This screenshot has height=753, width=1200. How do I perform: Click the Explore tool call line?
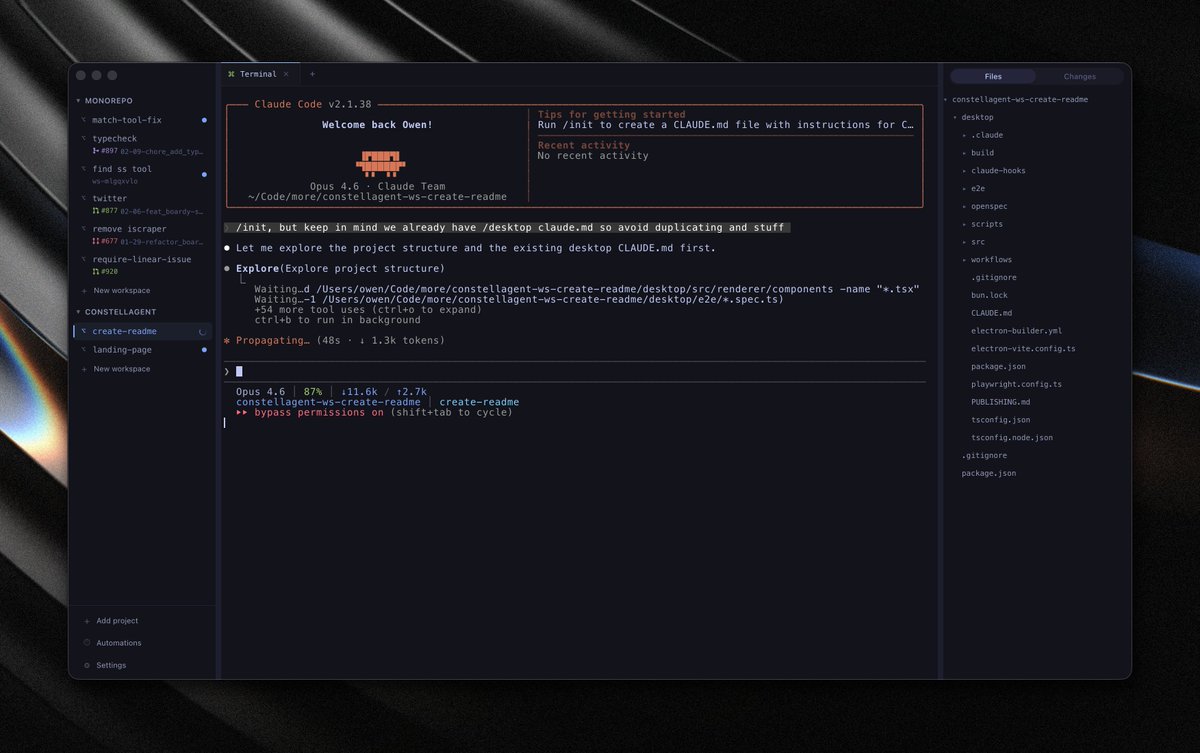pos(340,269)
